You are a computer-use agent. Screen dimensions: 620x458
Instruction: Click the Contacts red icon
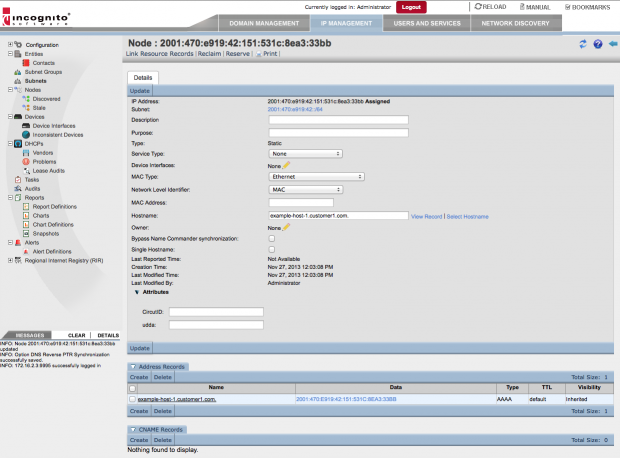(x=26, y=63)
